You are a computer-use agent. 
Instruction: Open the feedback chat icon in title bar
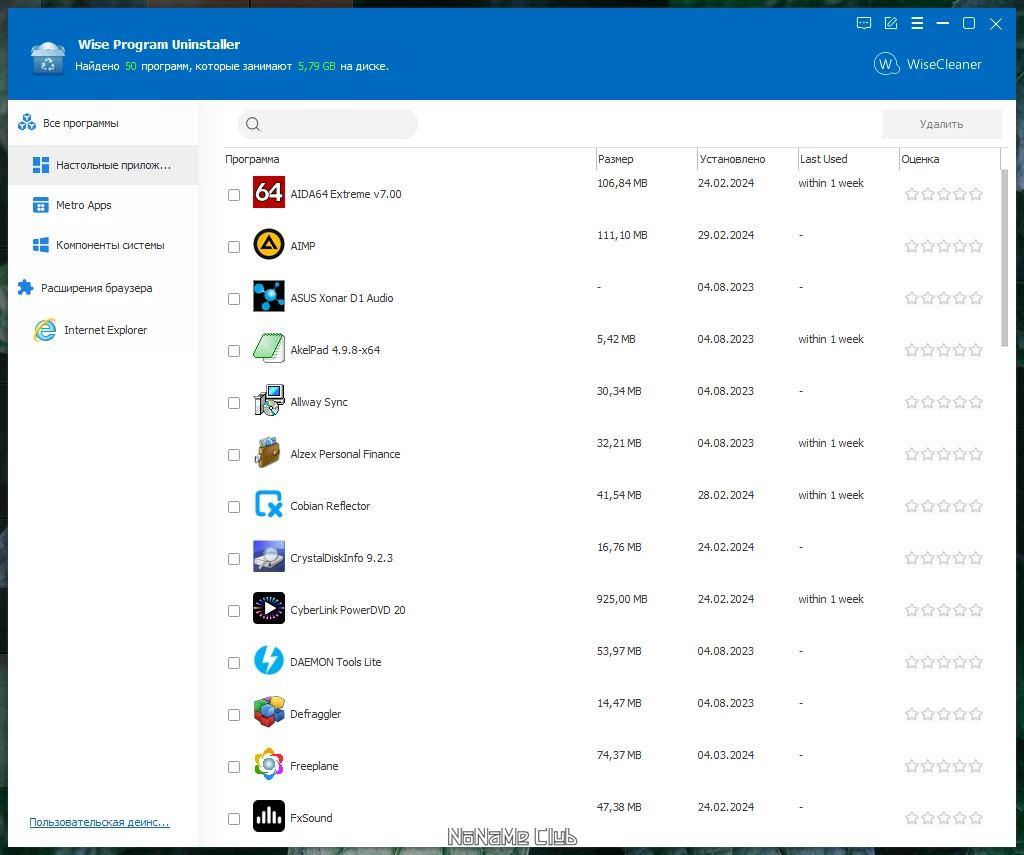[x=863, y=24]
